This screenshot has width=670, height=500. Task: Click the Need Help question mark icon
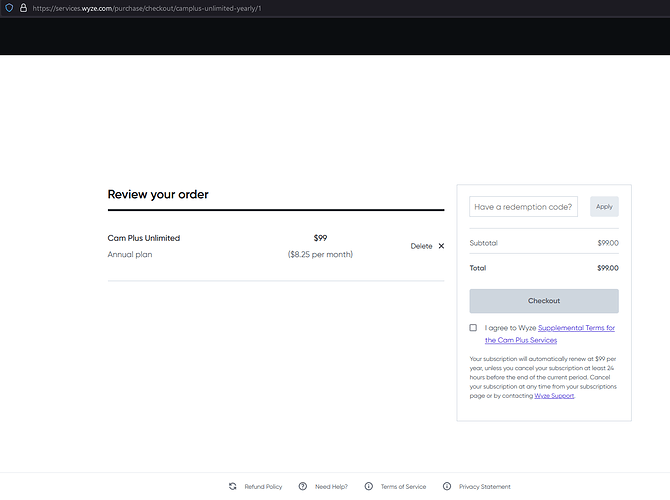tap(303, 486)
